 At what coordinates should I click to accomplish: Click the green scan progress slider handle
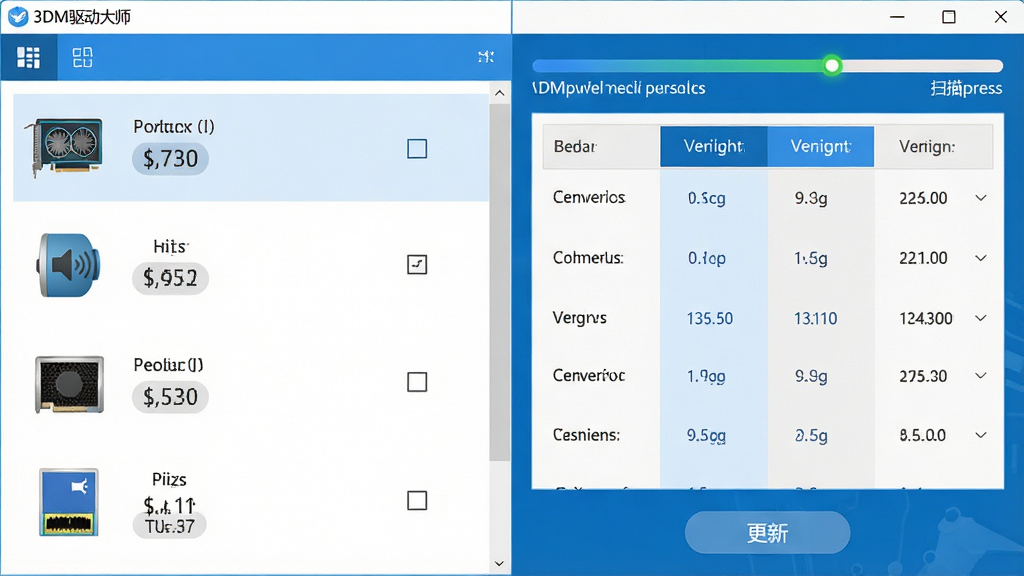pyautogui.click(x=832, y=65)
